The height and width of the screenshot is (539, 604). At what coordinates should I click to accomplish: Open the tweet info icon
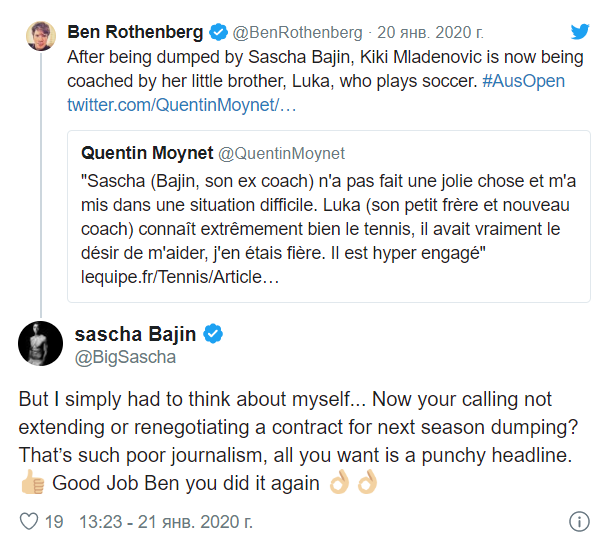[x=578, y=521]
